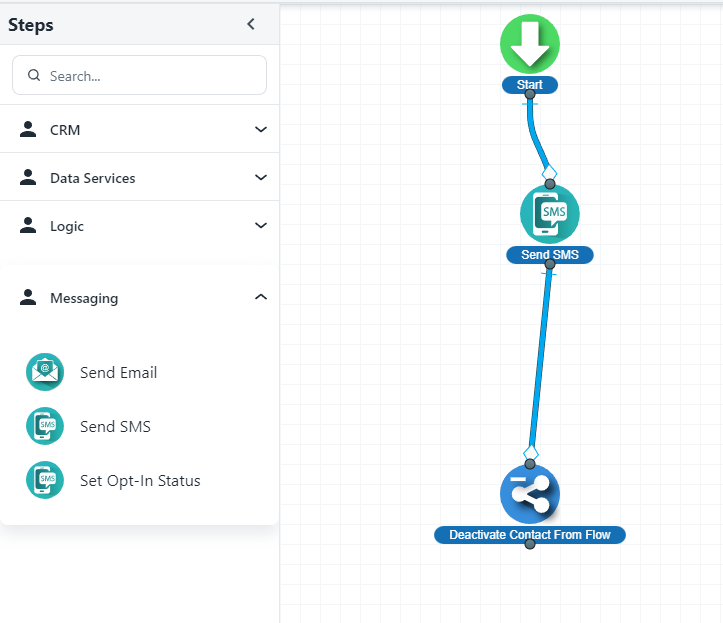
Task: Click the person icon beside Logic
Action: (28, 226)
